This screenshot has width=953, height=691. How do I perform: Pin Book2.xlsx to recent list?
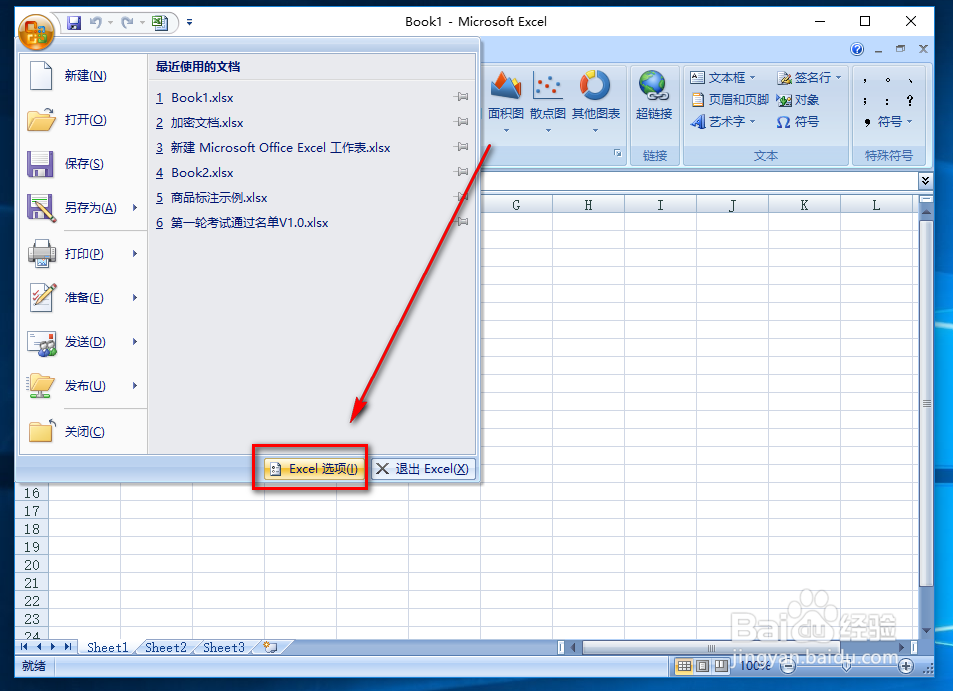(461, 172)
